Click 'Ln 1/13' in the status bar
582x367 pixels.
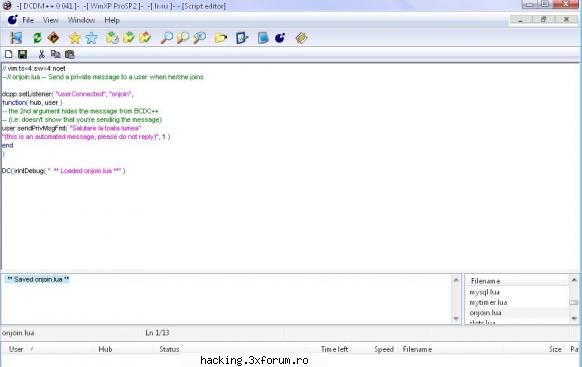tap(157, 333)
